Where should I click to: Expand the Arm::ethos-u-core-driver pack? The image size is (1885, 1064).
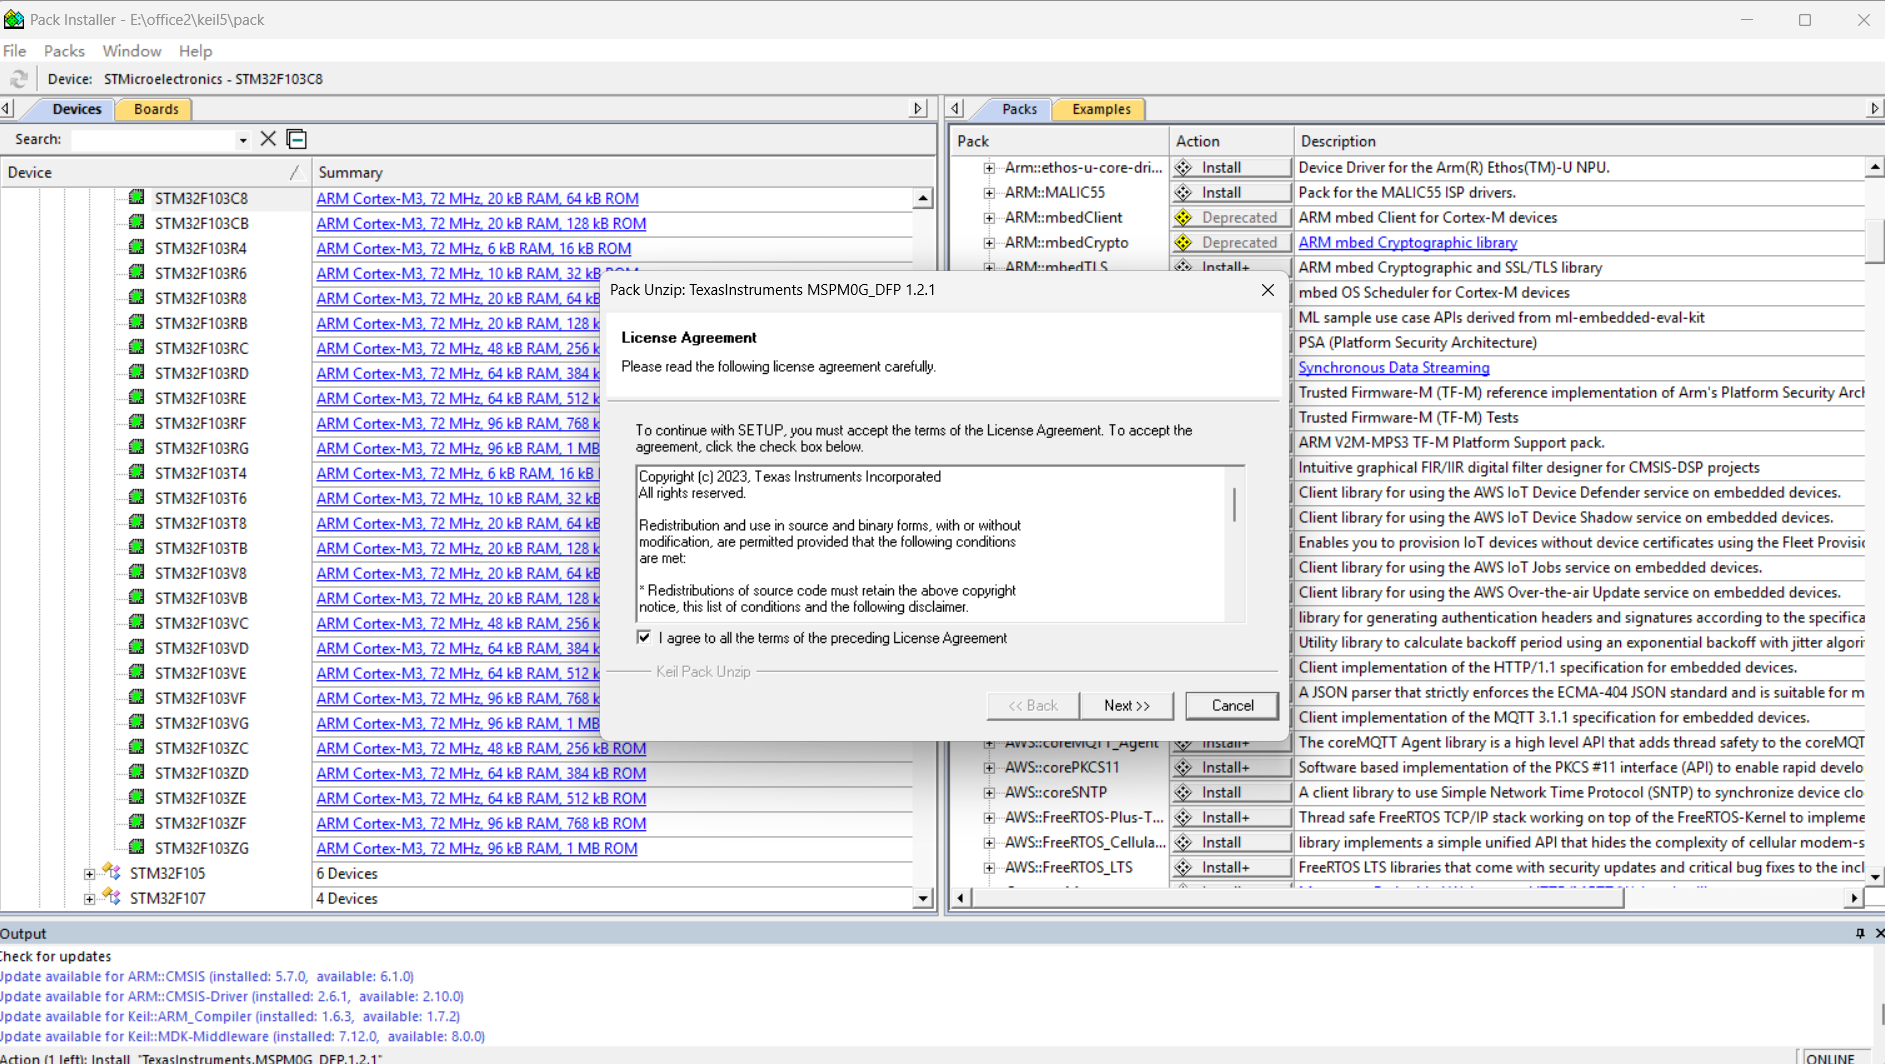(989, 168)
